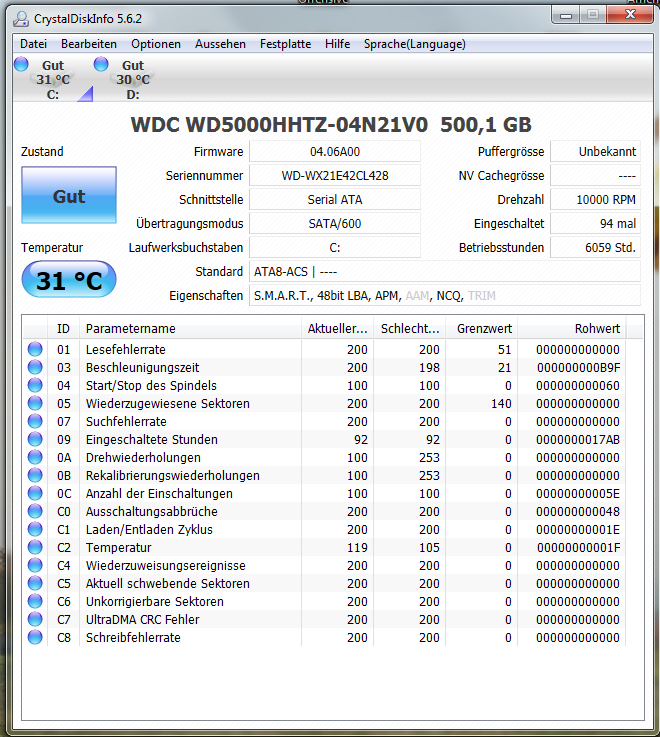660x737 pixels.
Task: Click the NV Cachegrösse value field
Action: pos(595,176)
